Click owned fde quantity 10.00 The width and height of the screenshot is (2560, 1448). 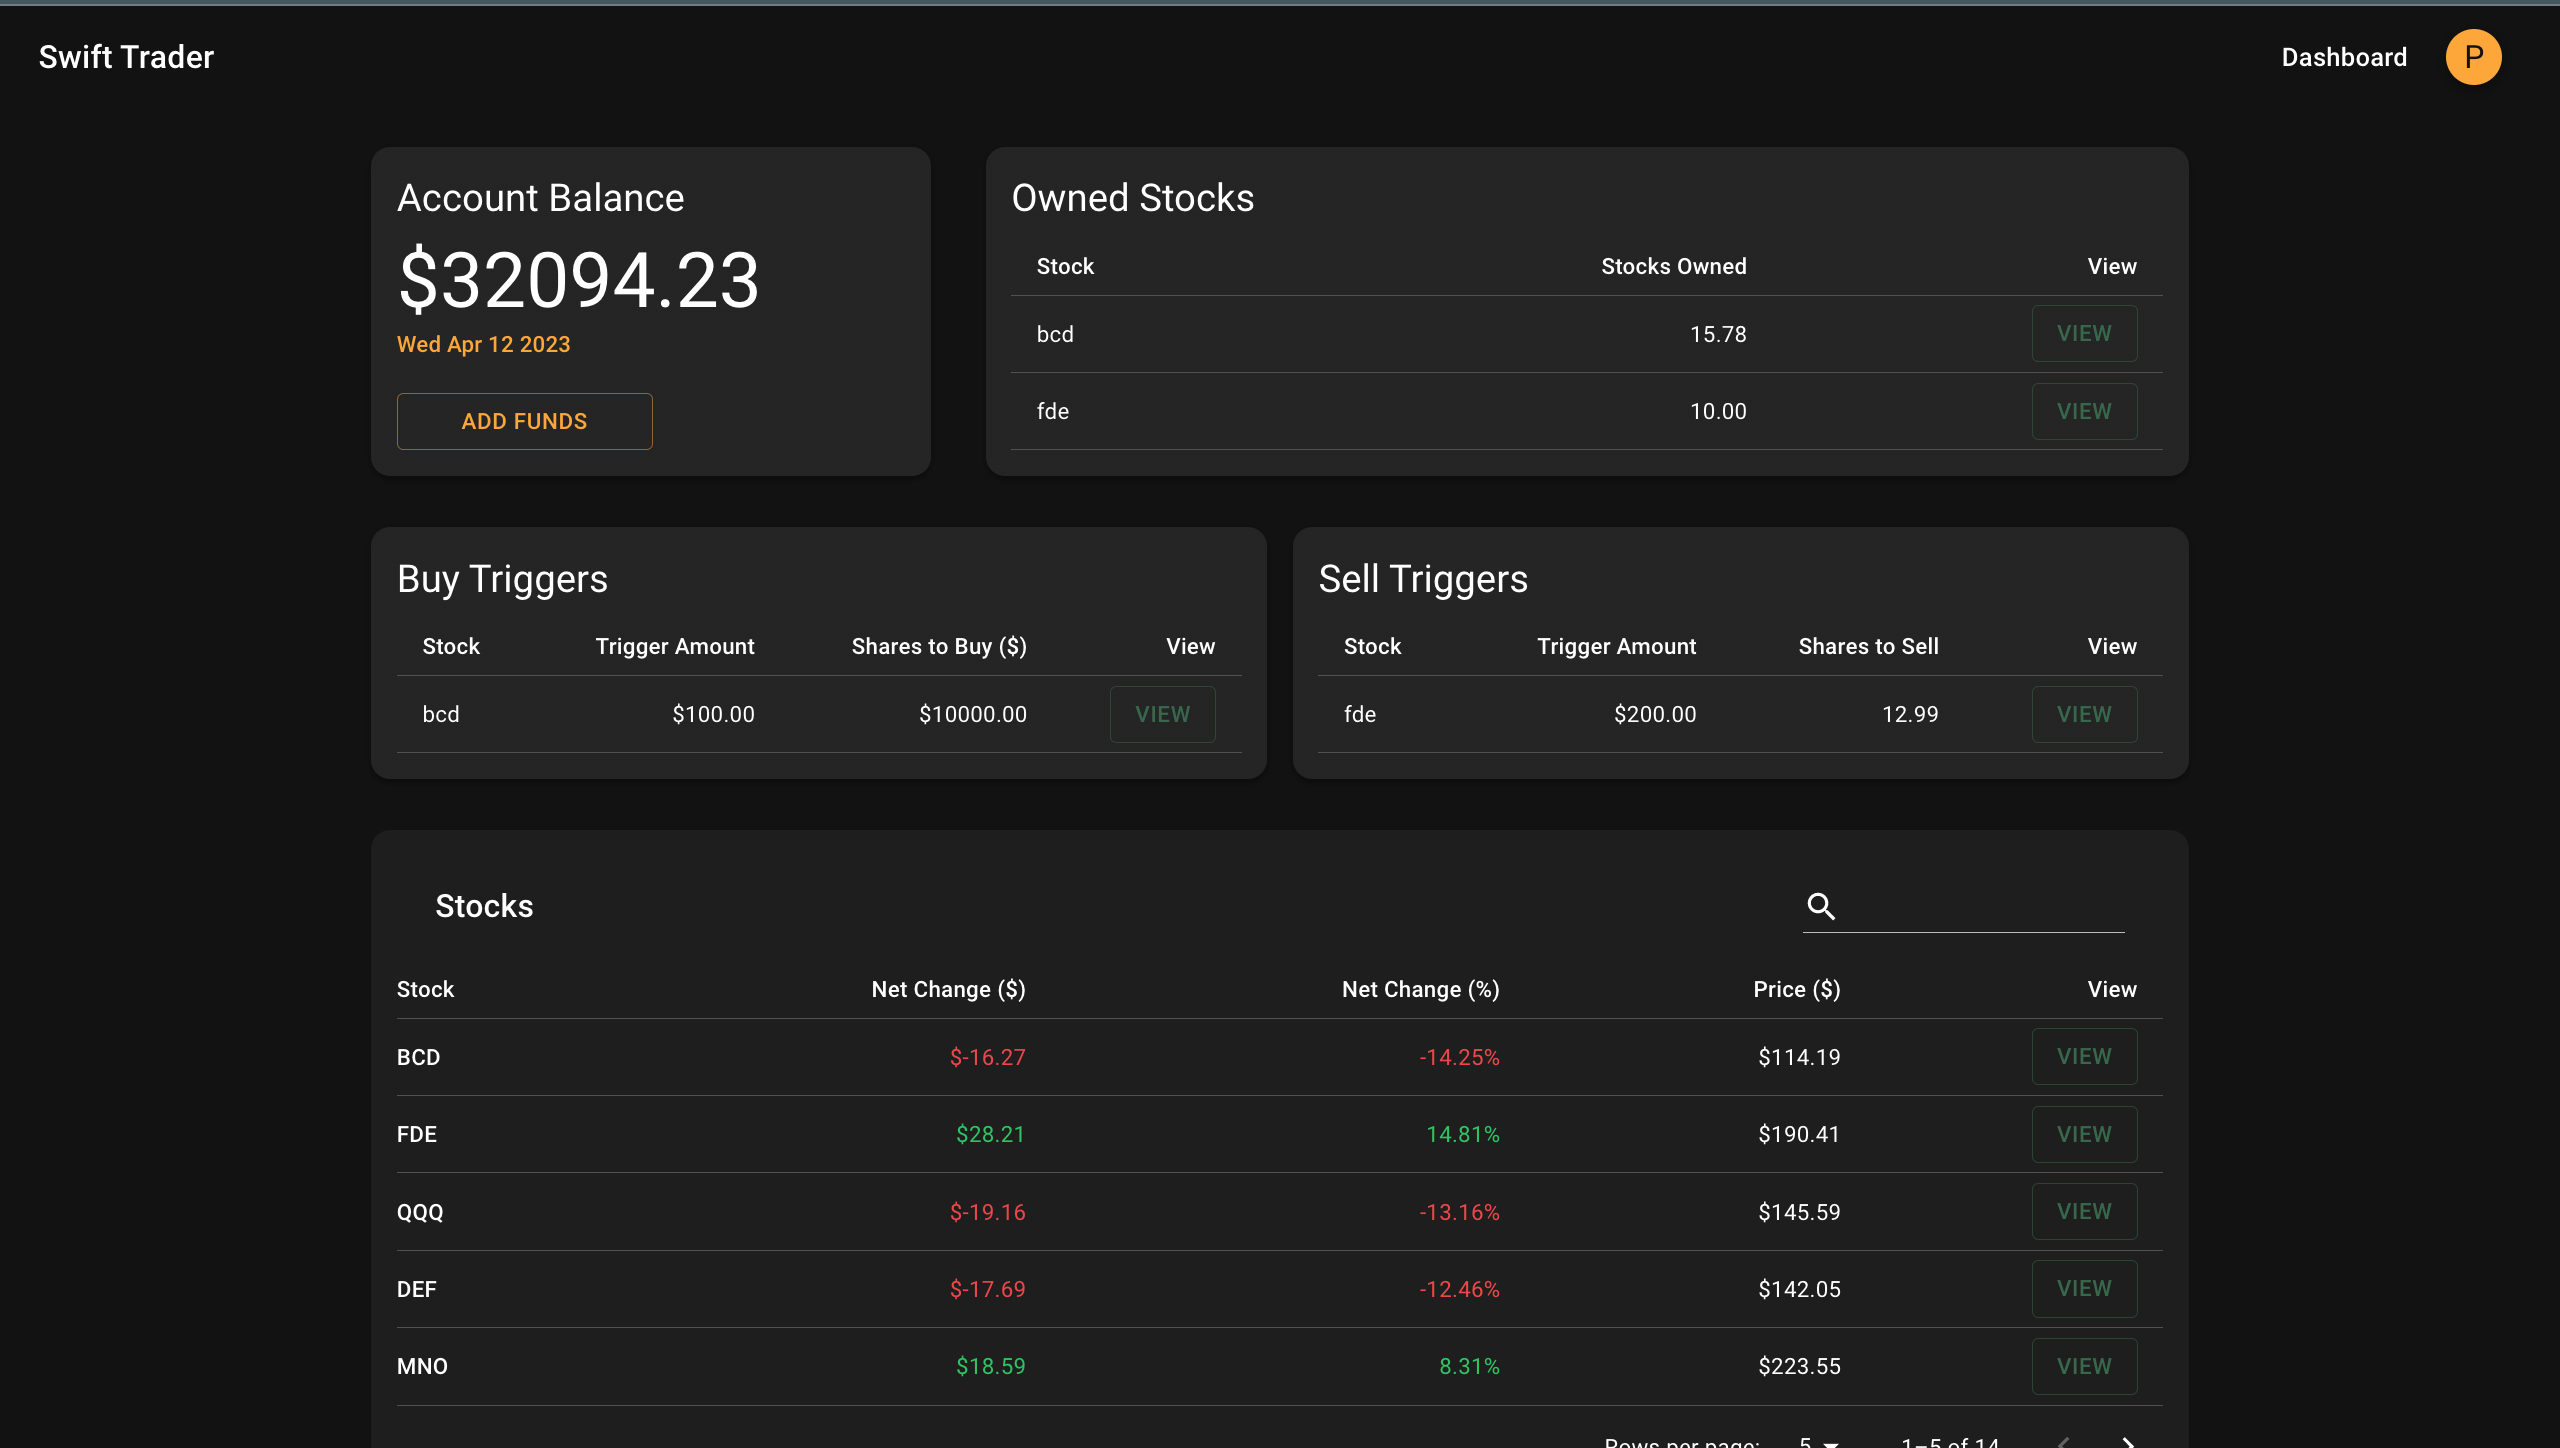pyautogui.click(x=1718, y=411)
